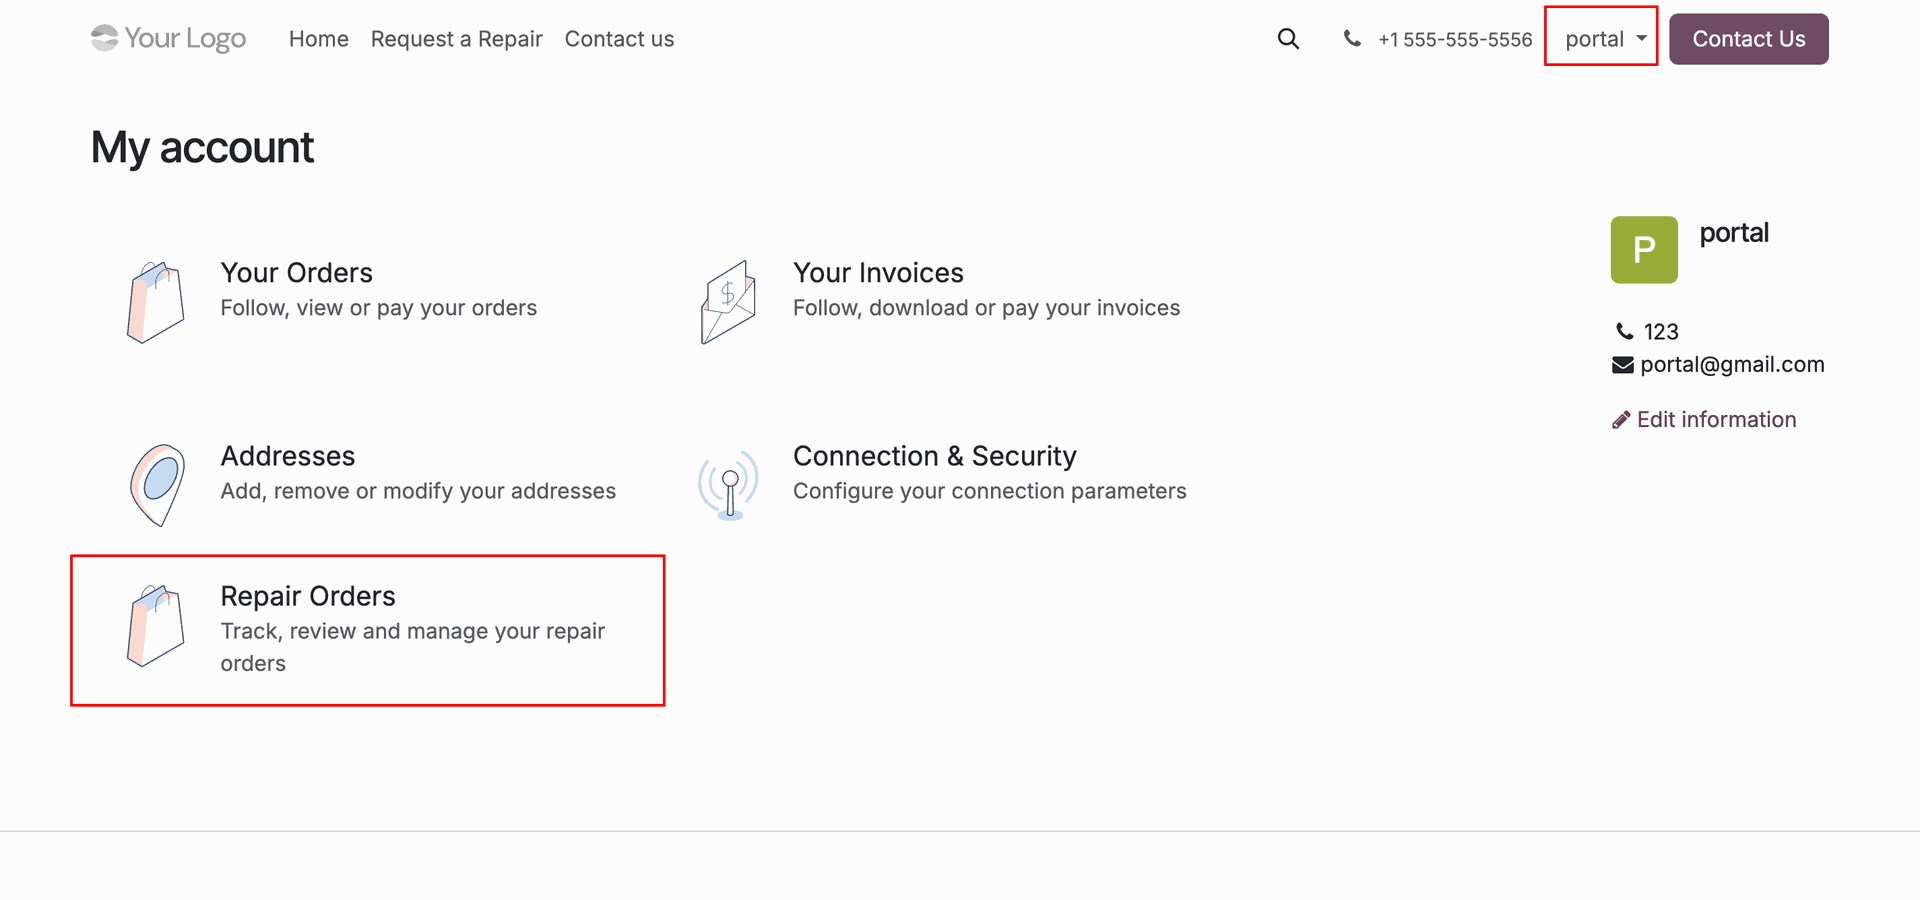Click the Your Orders shopping bag icon
Viewport: 1920px width, 900px height.
156,302
